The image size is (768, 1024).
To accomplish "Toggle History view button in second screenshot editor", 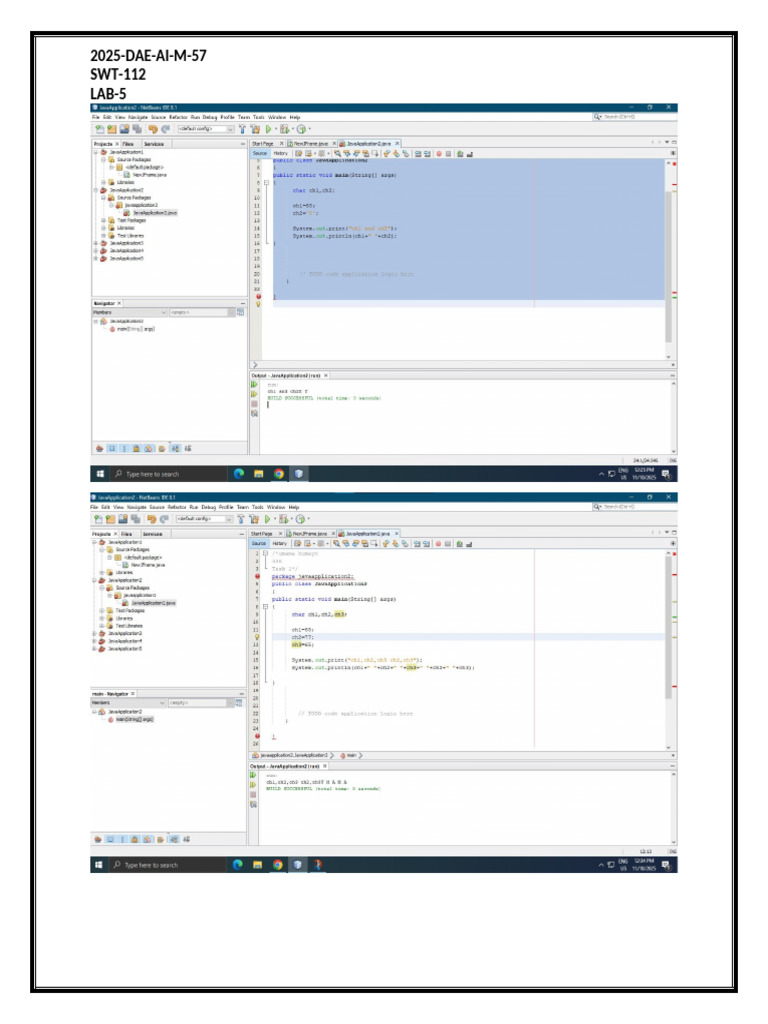I will pyautogui.click(x=280, y=543).
